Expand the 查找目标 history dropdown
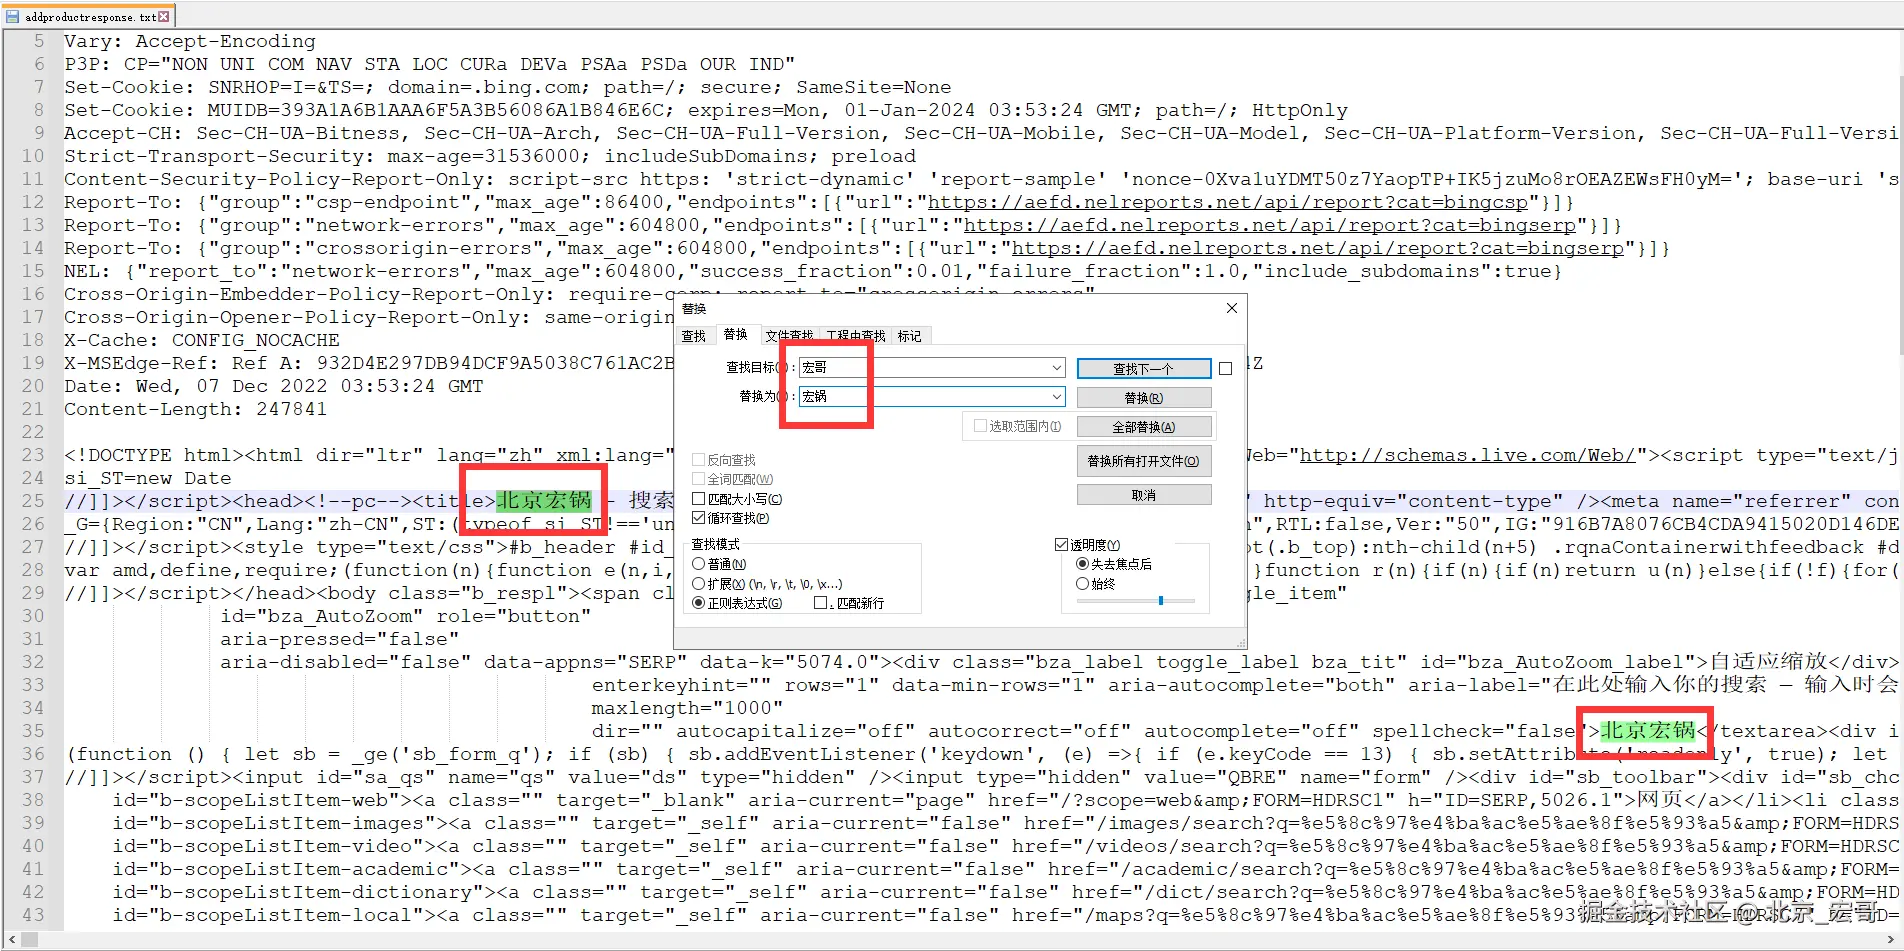1904x951 pixels. click(1057, 368)
